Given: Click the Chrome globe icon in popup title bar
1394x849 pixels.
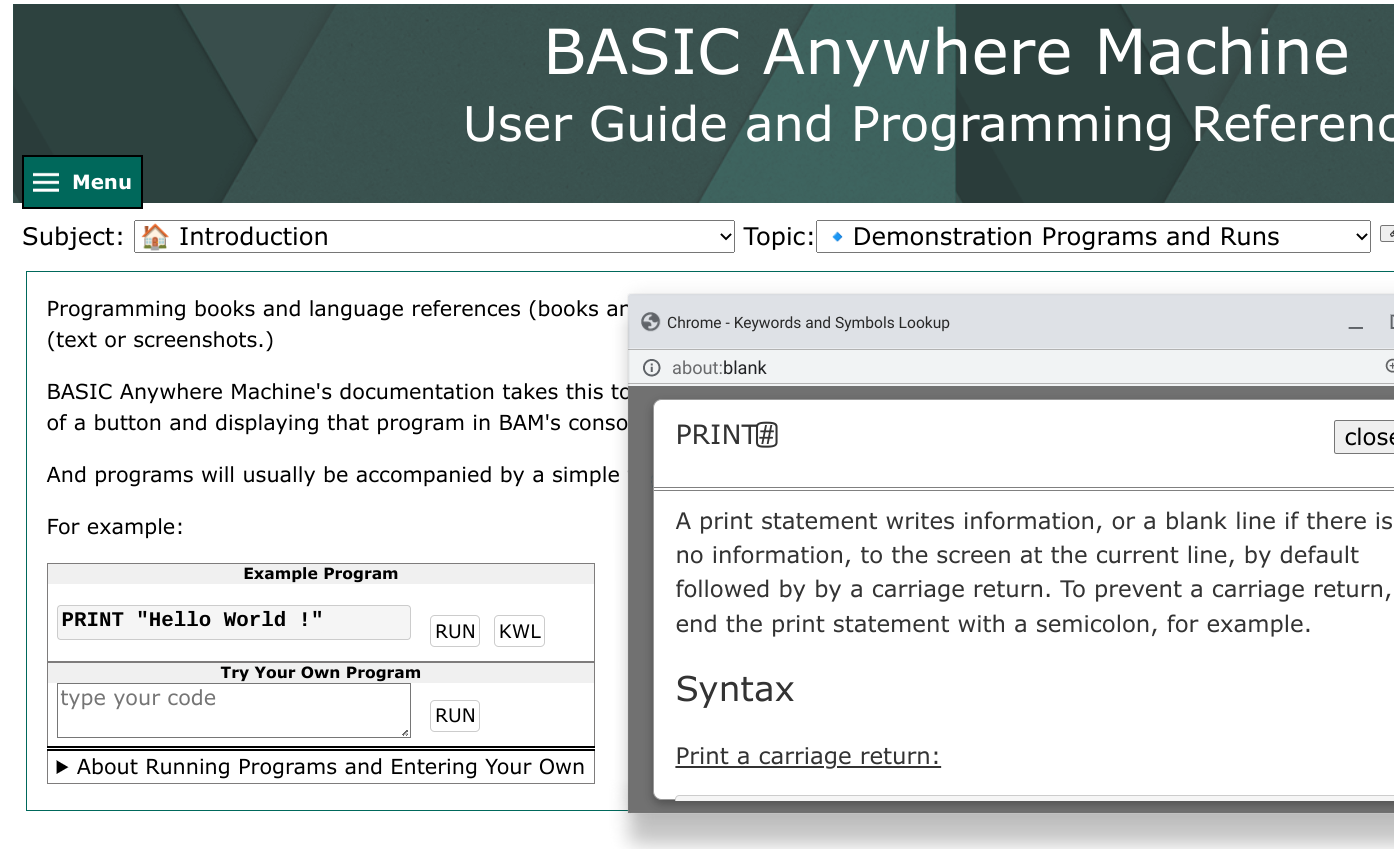Looking at the screenshot, I should (650, 322).
